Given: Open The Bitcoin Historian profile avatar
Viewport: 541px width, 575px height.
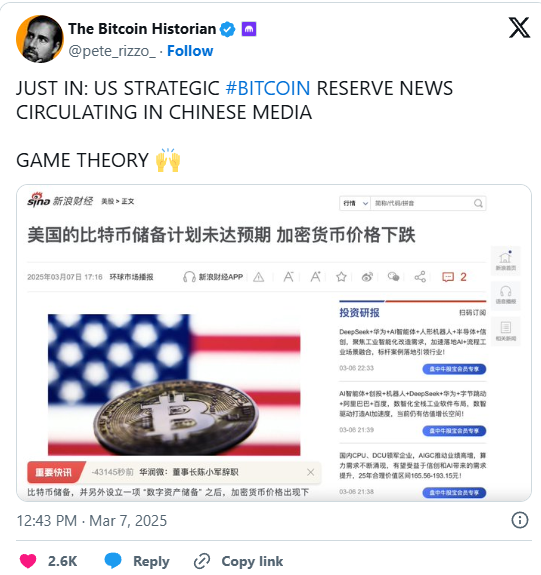Looking at the screenshot, I should click(x=40, y=39).
